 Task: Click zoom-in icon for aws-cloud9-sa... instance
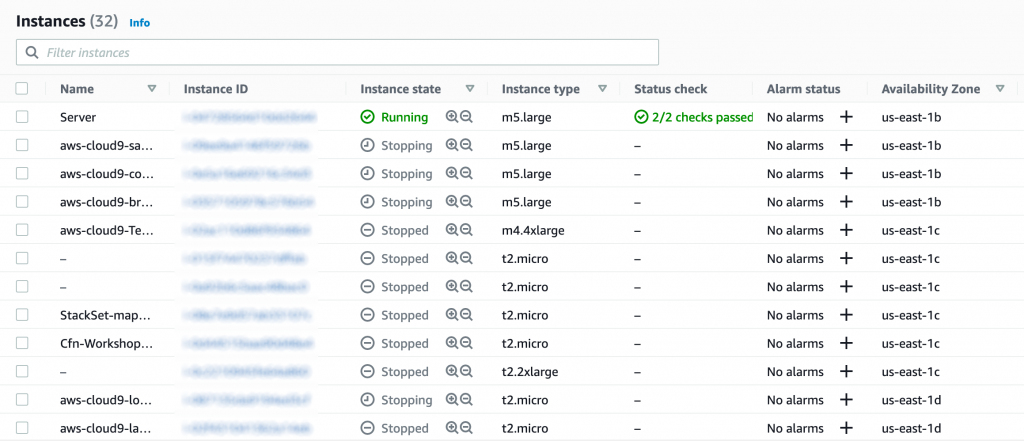[x=451, y=145]
